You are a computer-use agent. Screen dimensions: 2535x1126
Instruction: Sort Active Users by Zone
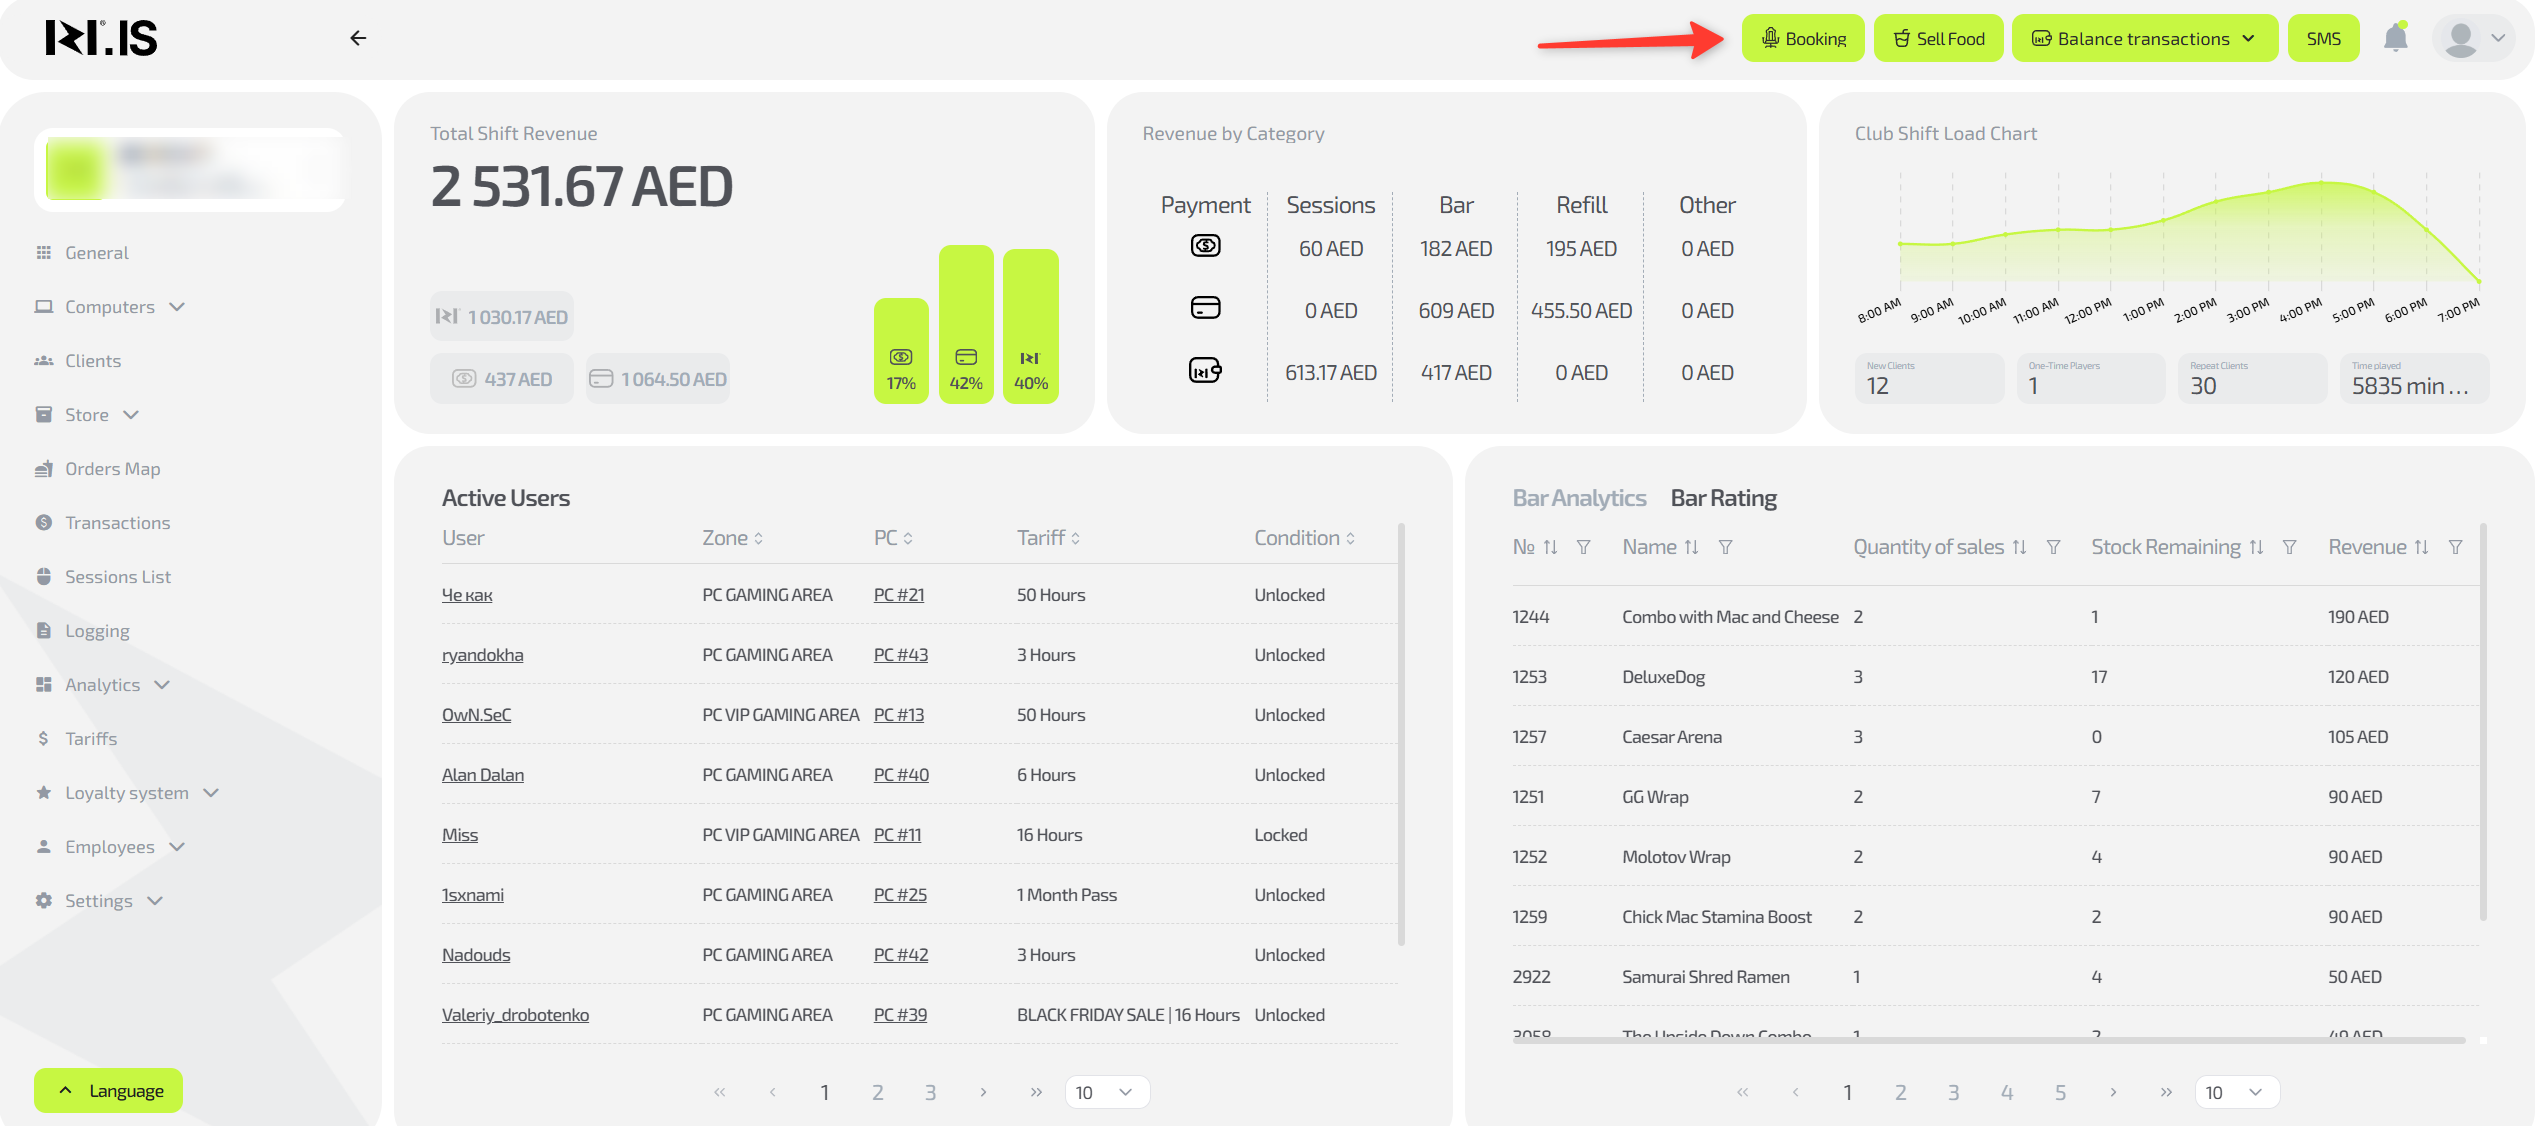[758, 538]
